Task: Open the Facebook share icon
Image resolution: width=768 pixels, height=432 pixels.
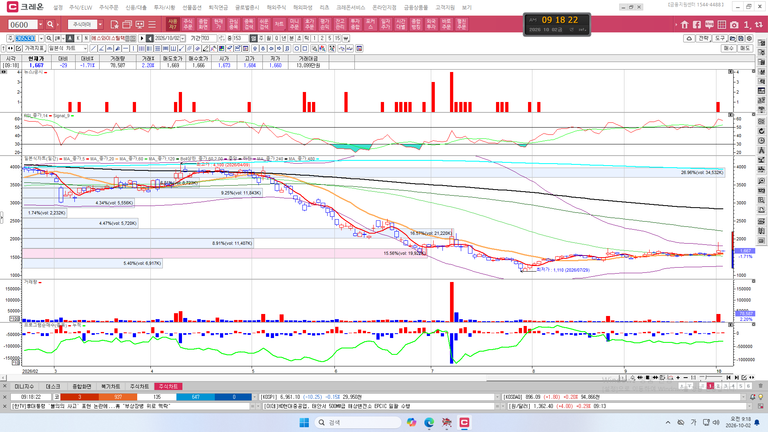Action: [697, 24]
